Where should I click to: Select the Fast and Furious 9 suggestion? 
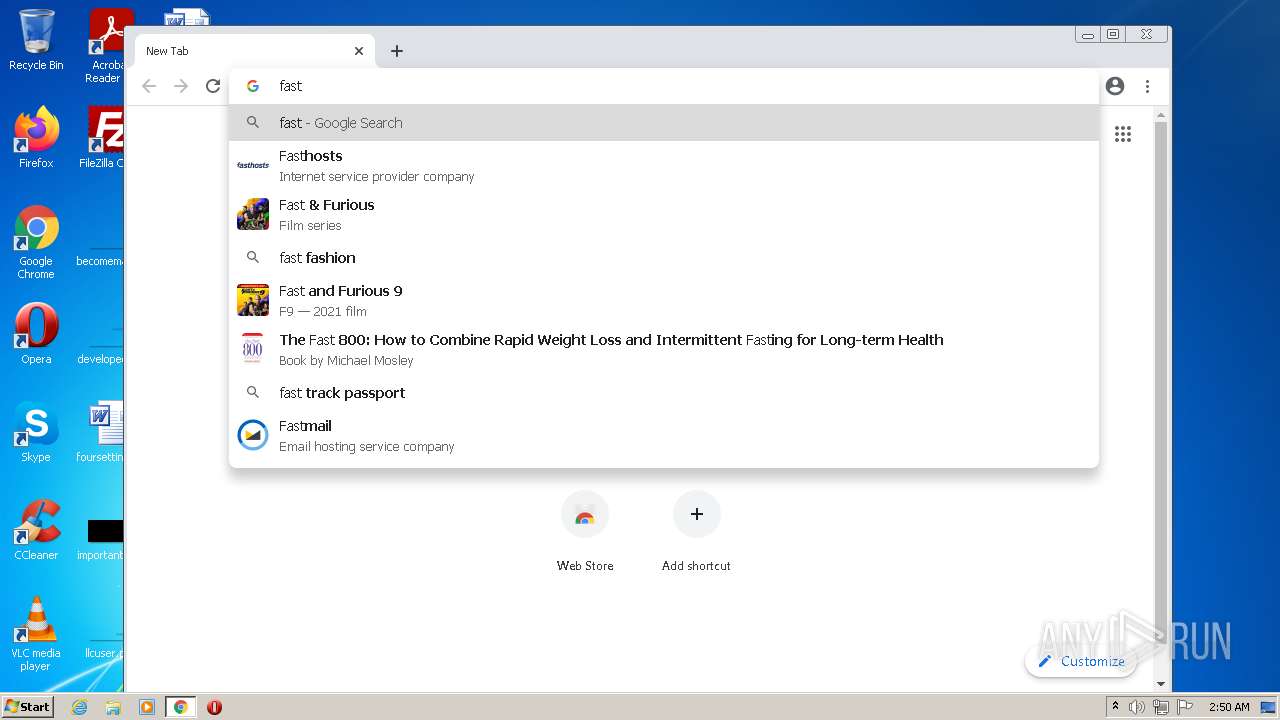coord(664,300)
